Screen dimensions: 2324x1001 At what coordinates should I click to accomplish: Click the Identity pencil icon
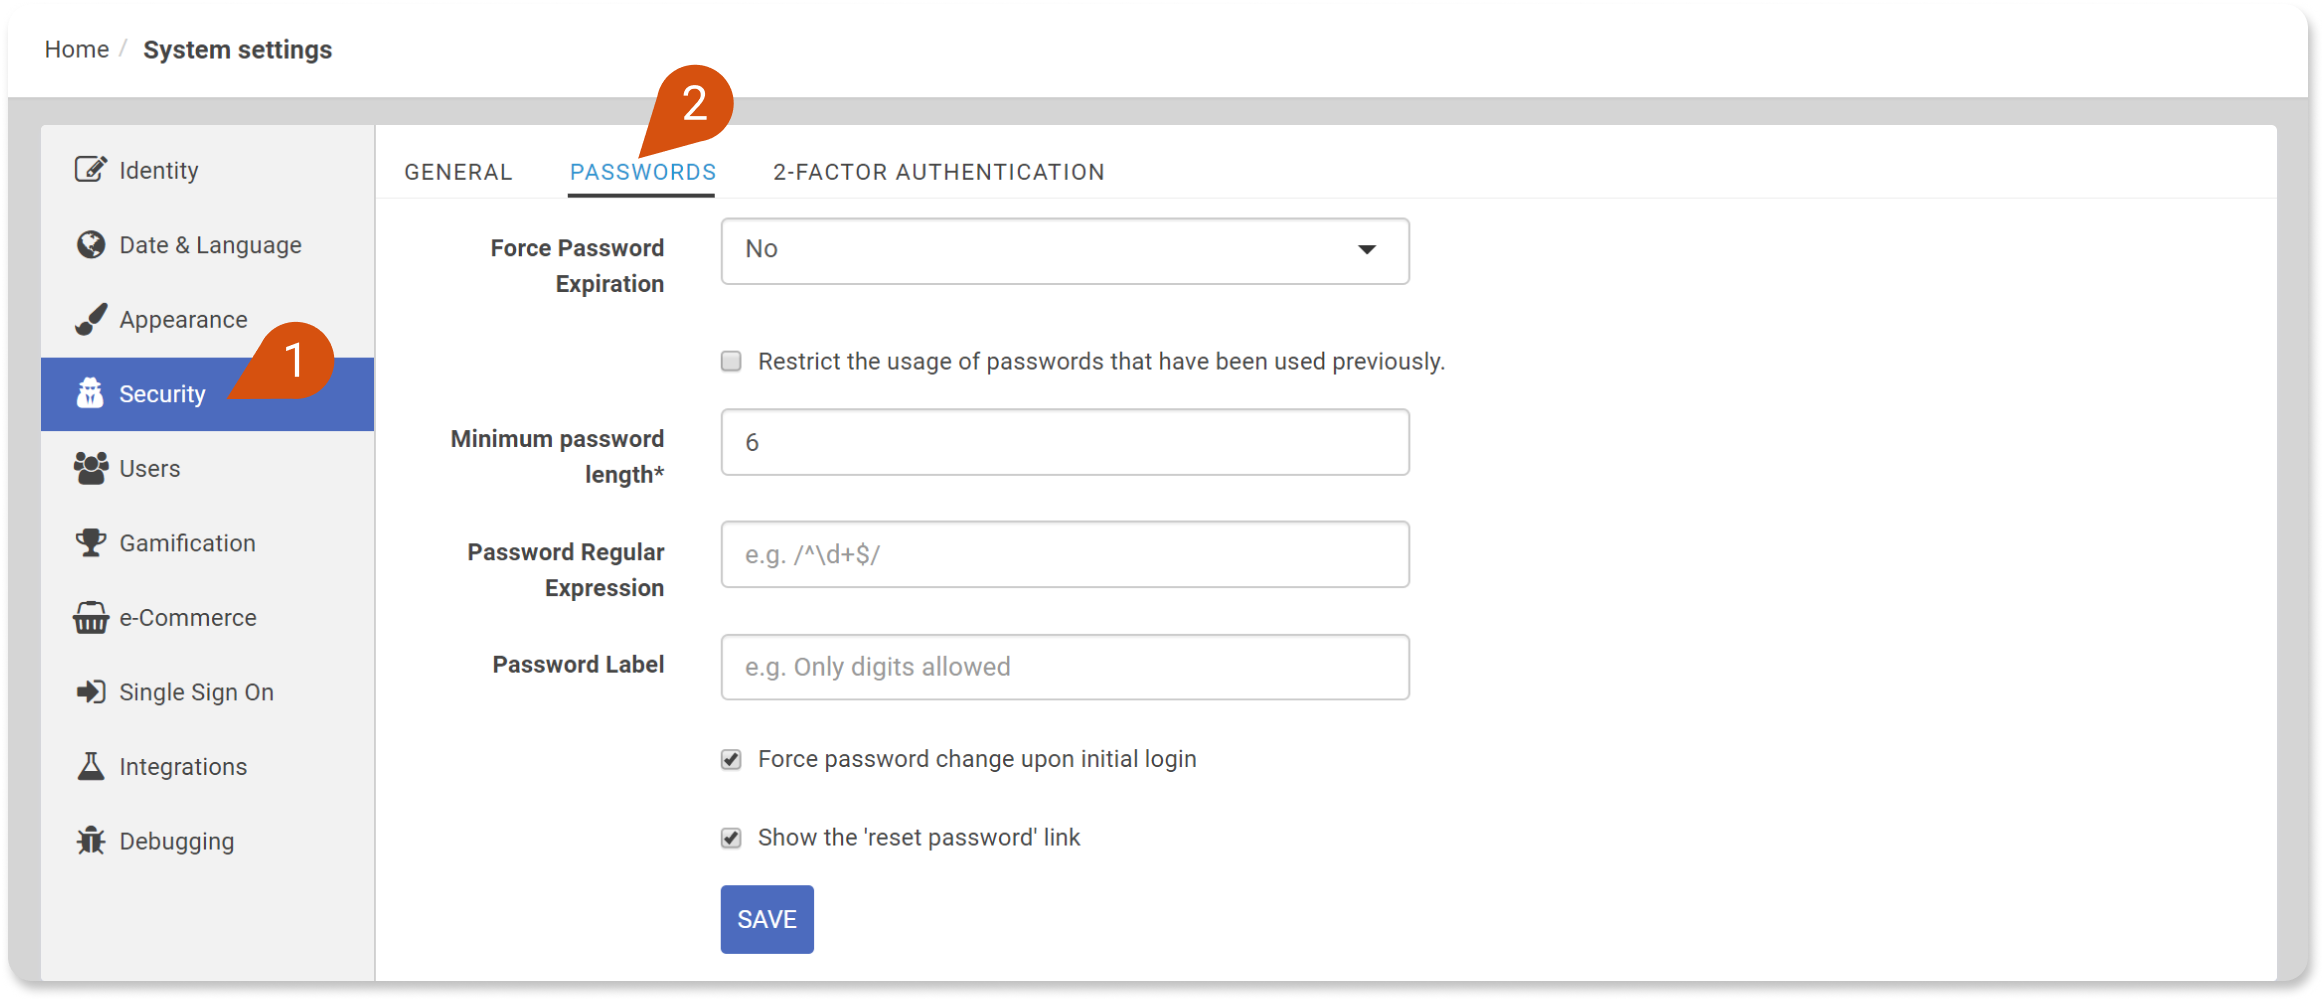pyautogui.click(x=90, y=170)
